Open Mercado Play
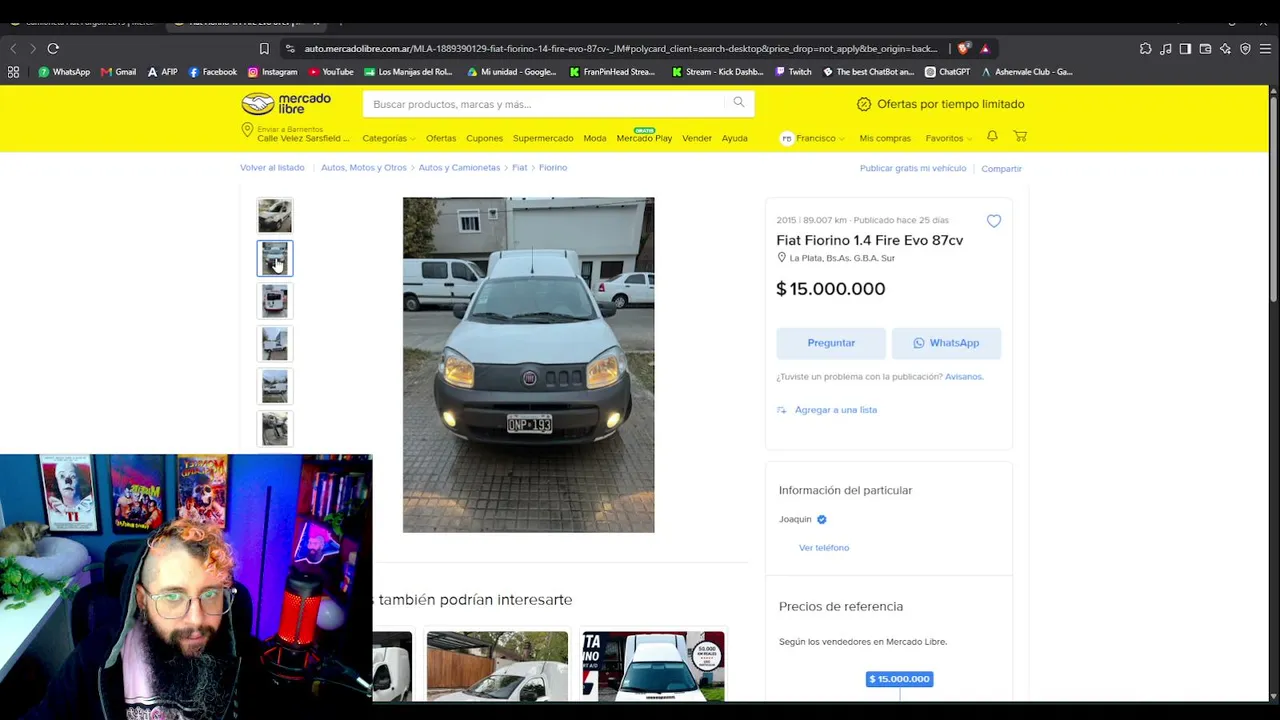 [644, 138]
